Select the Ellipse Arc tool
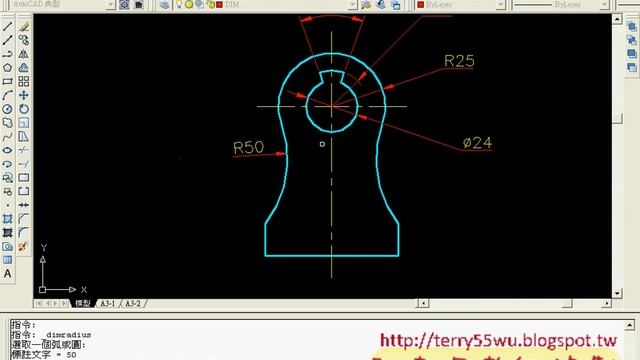 tap(7, 164)
